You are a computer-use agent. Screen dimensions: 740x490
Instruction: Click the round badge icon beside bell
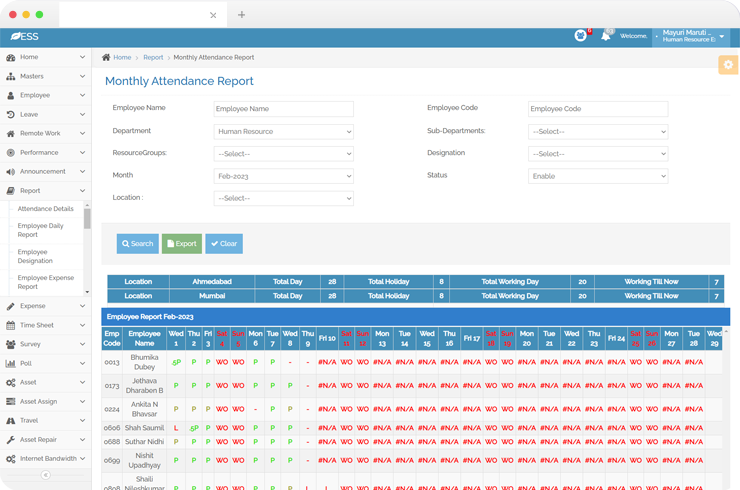(580, 35)
